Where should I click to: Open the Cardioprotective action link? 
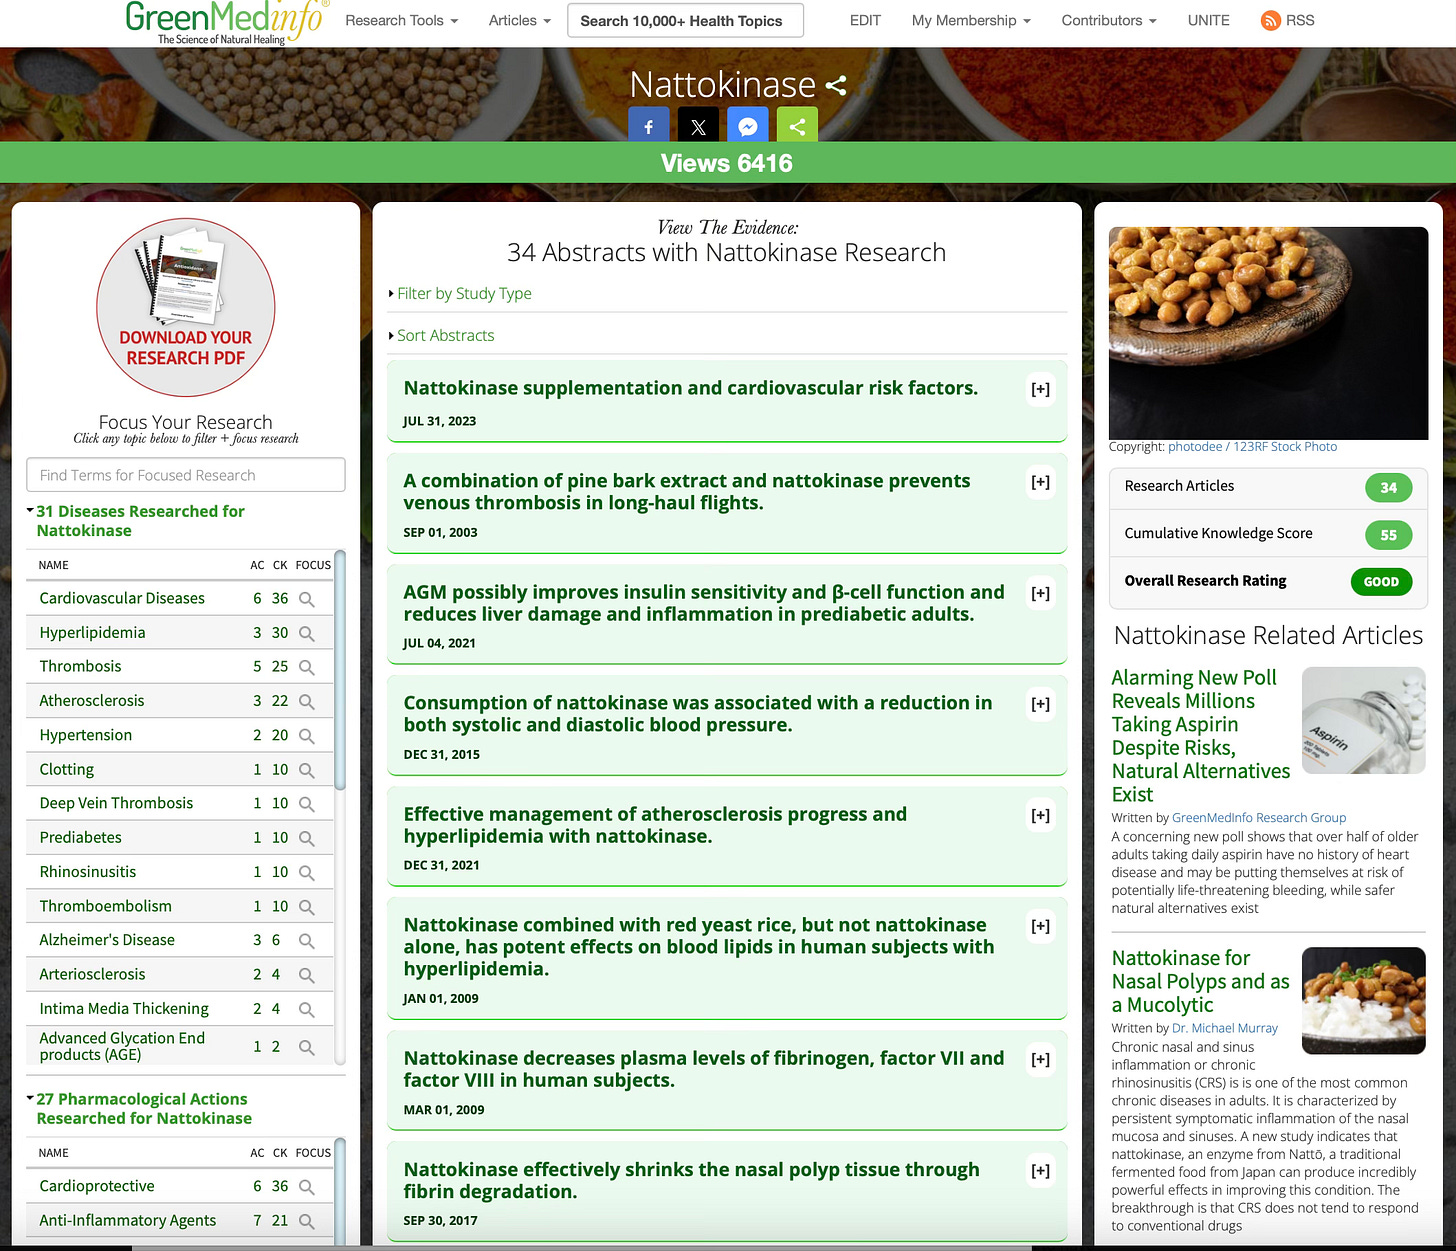97,1186
